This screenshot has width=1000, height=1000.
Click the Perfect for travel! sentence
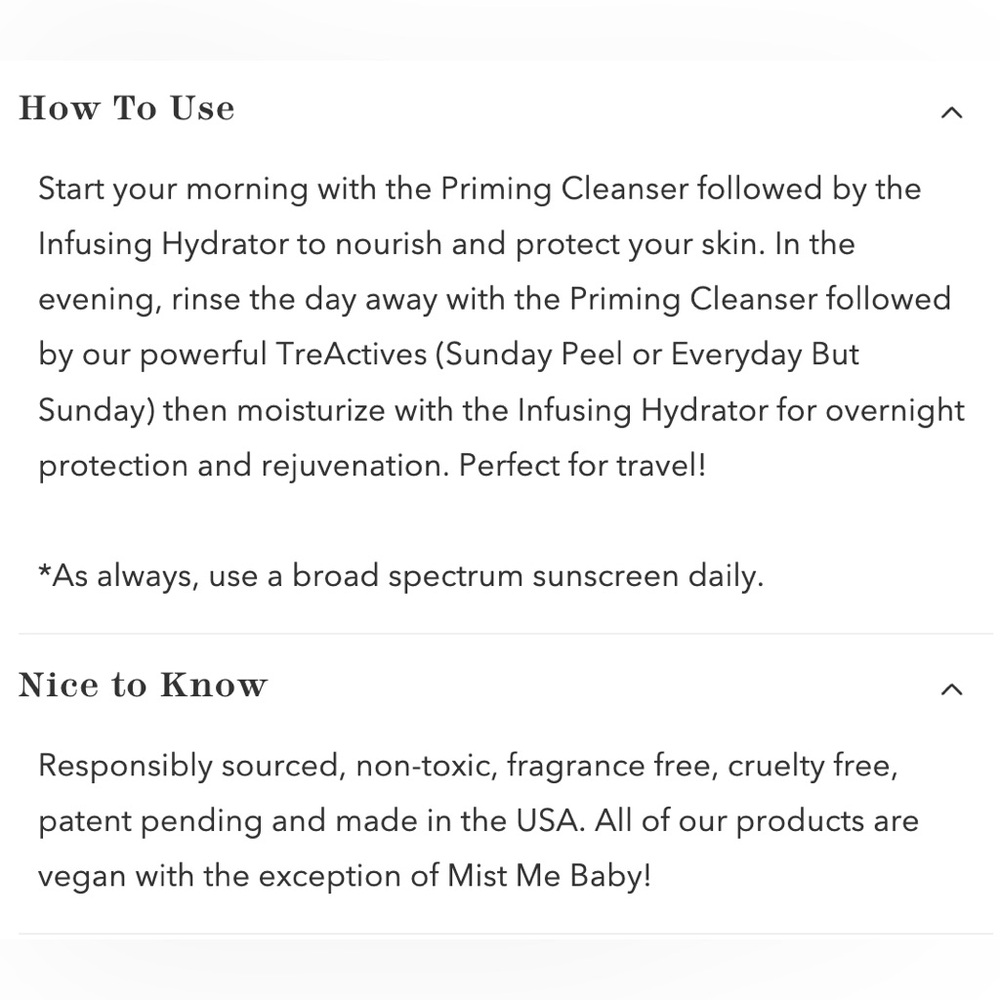[x=582, y=465]
